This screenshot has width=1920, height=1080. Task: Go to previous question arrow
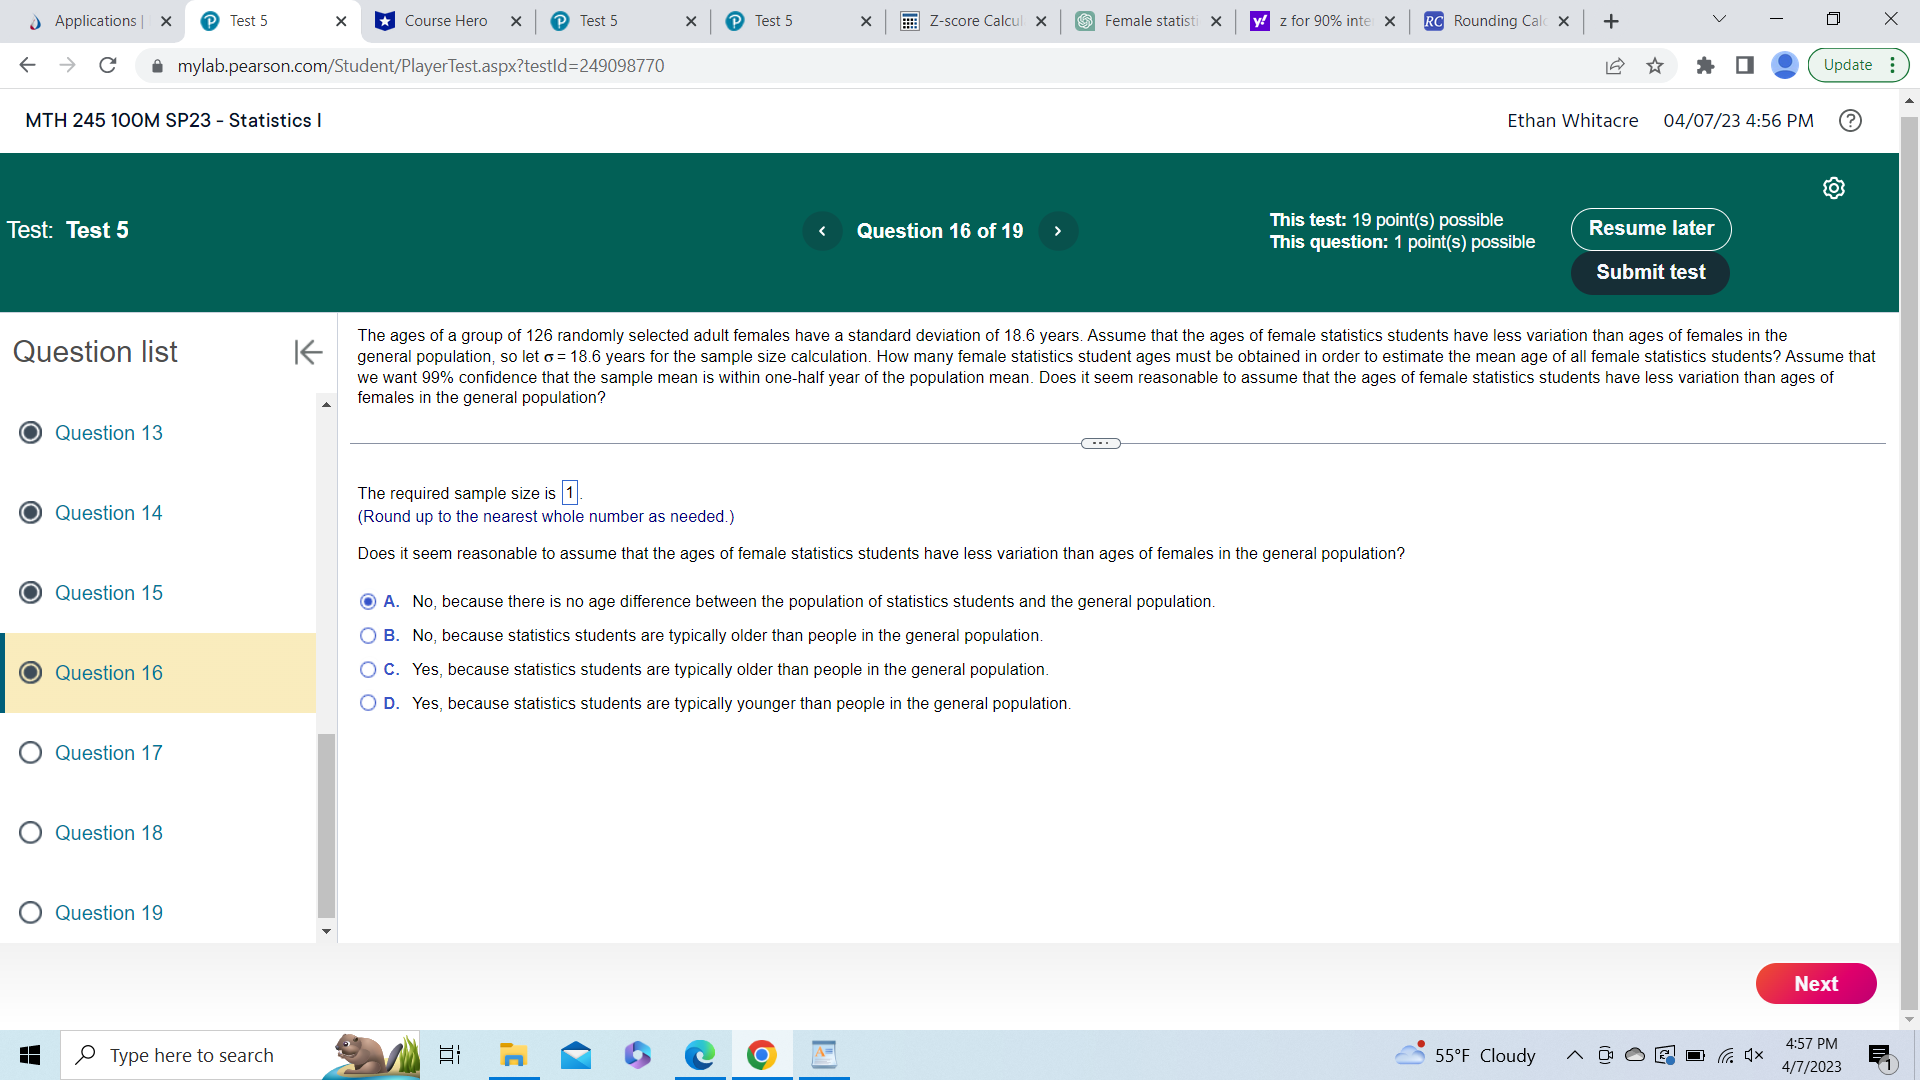pos(822,231)
